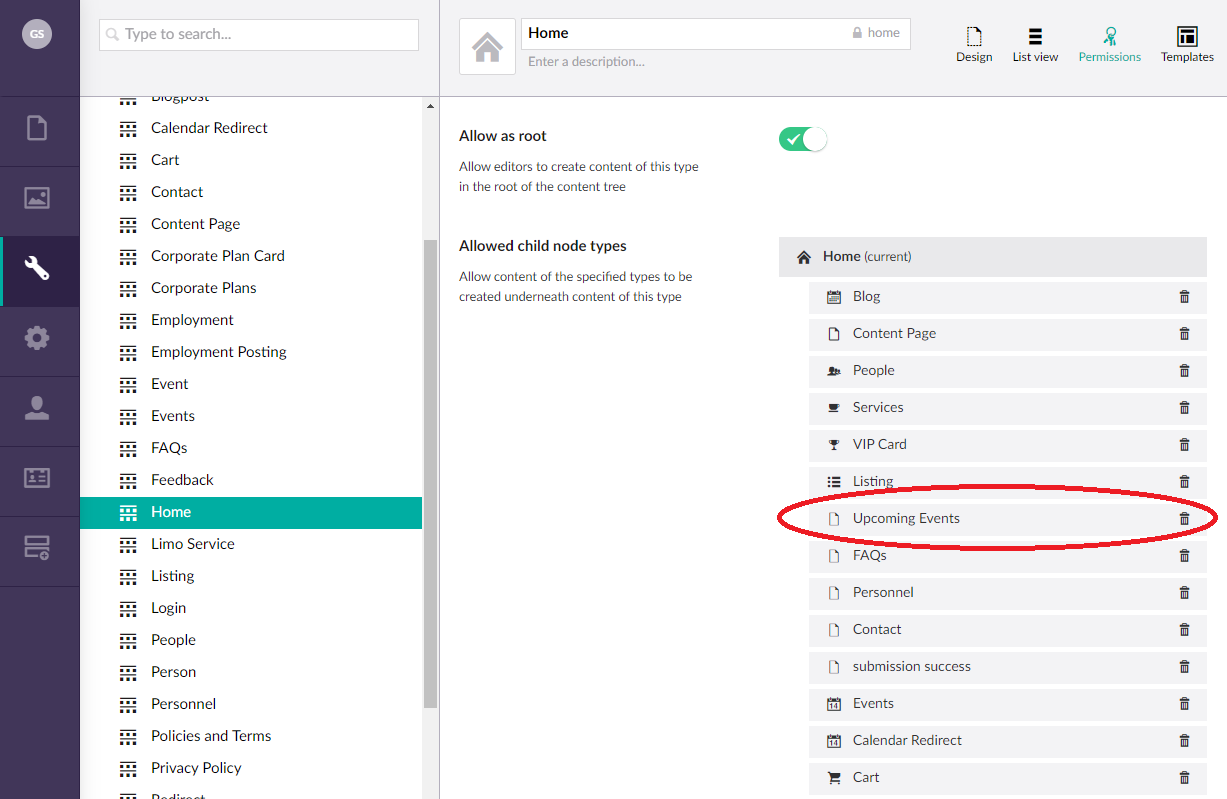The width and height of the screenshot is (1227, 799).
Task: Open the Content section in sidebar
Action: 37,129
